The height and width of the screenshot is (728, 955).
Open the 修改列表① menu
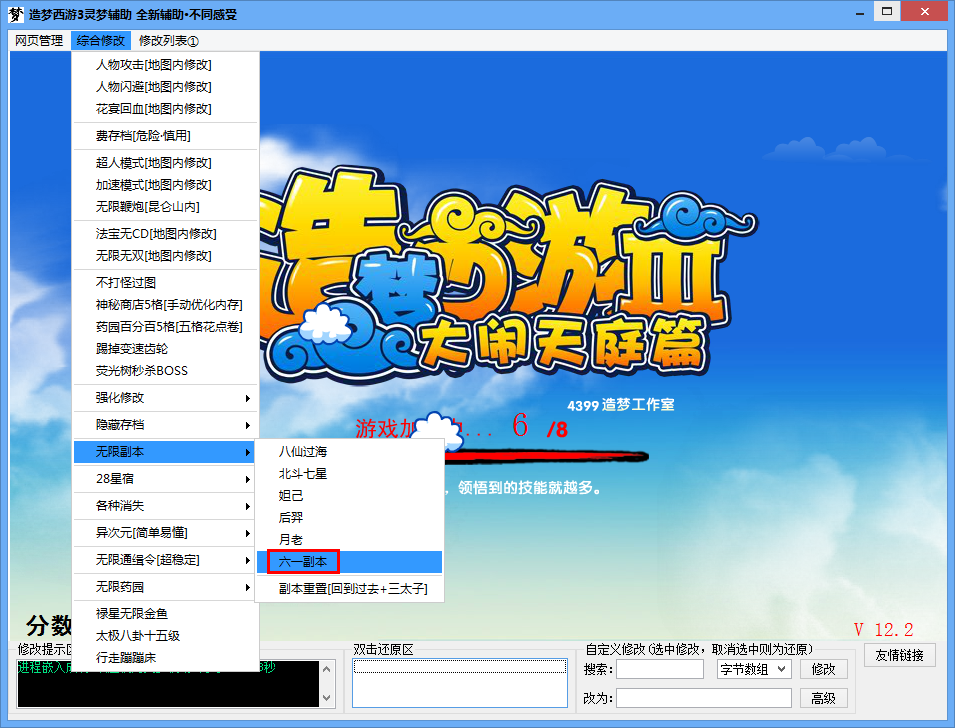point(169,41)
